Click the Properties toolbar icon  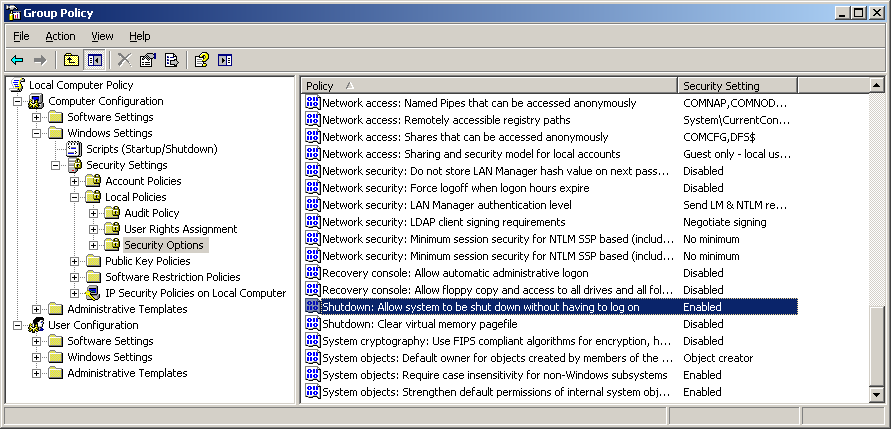tap(148, 60)
